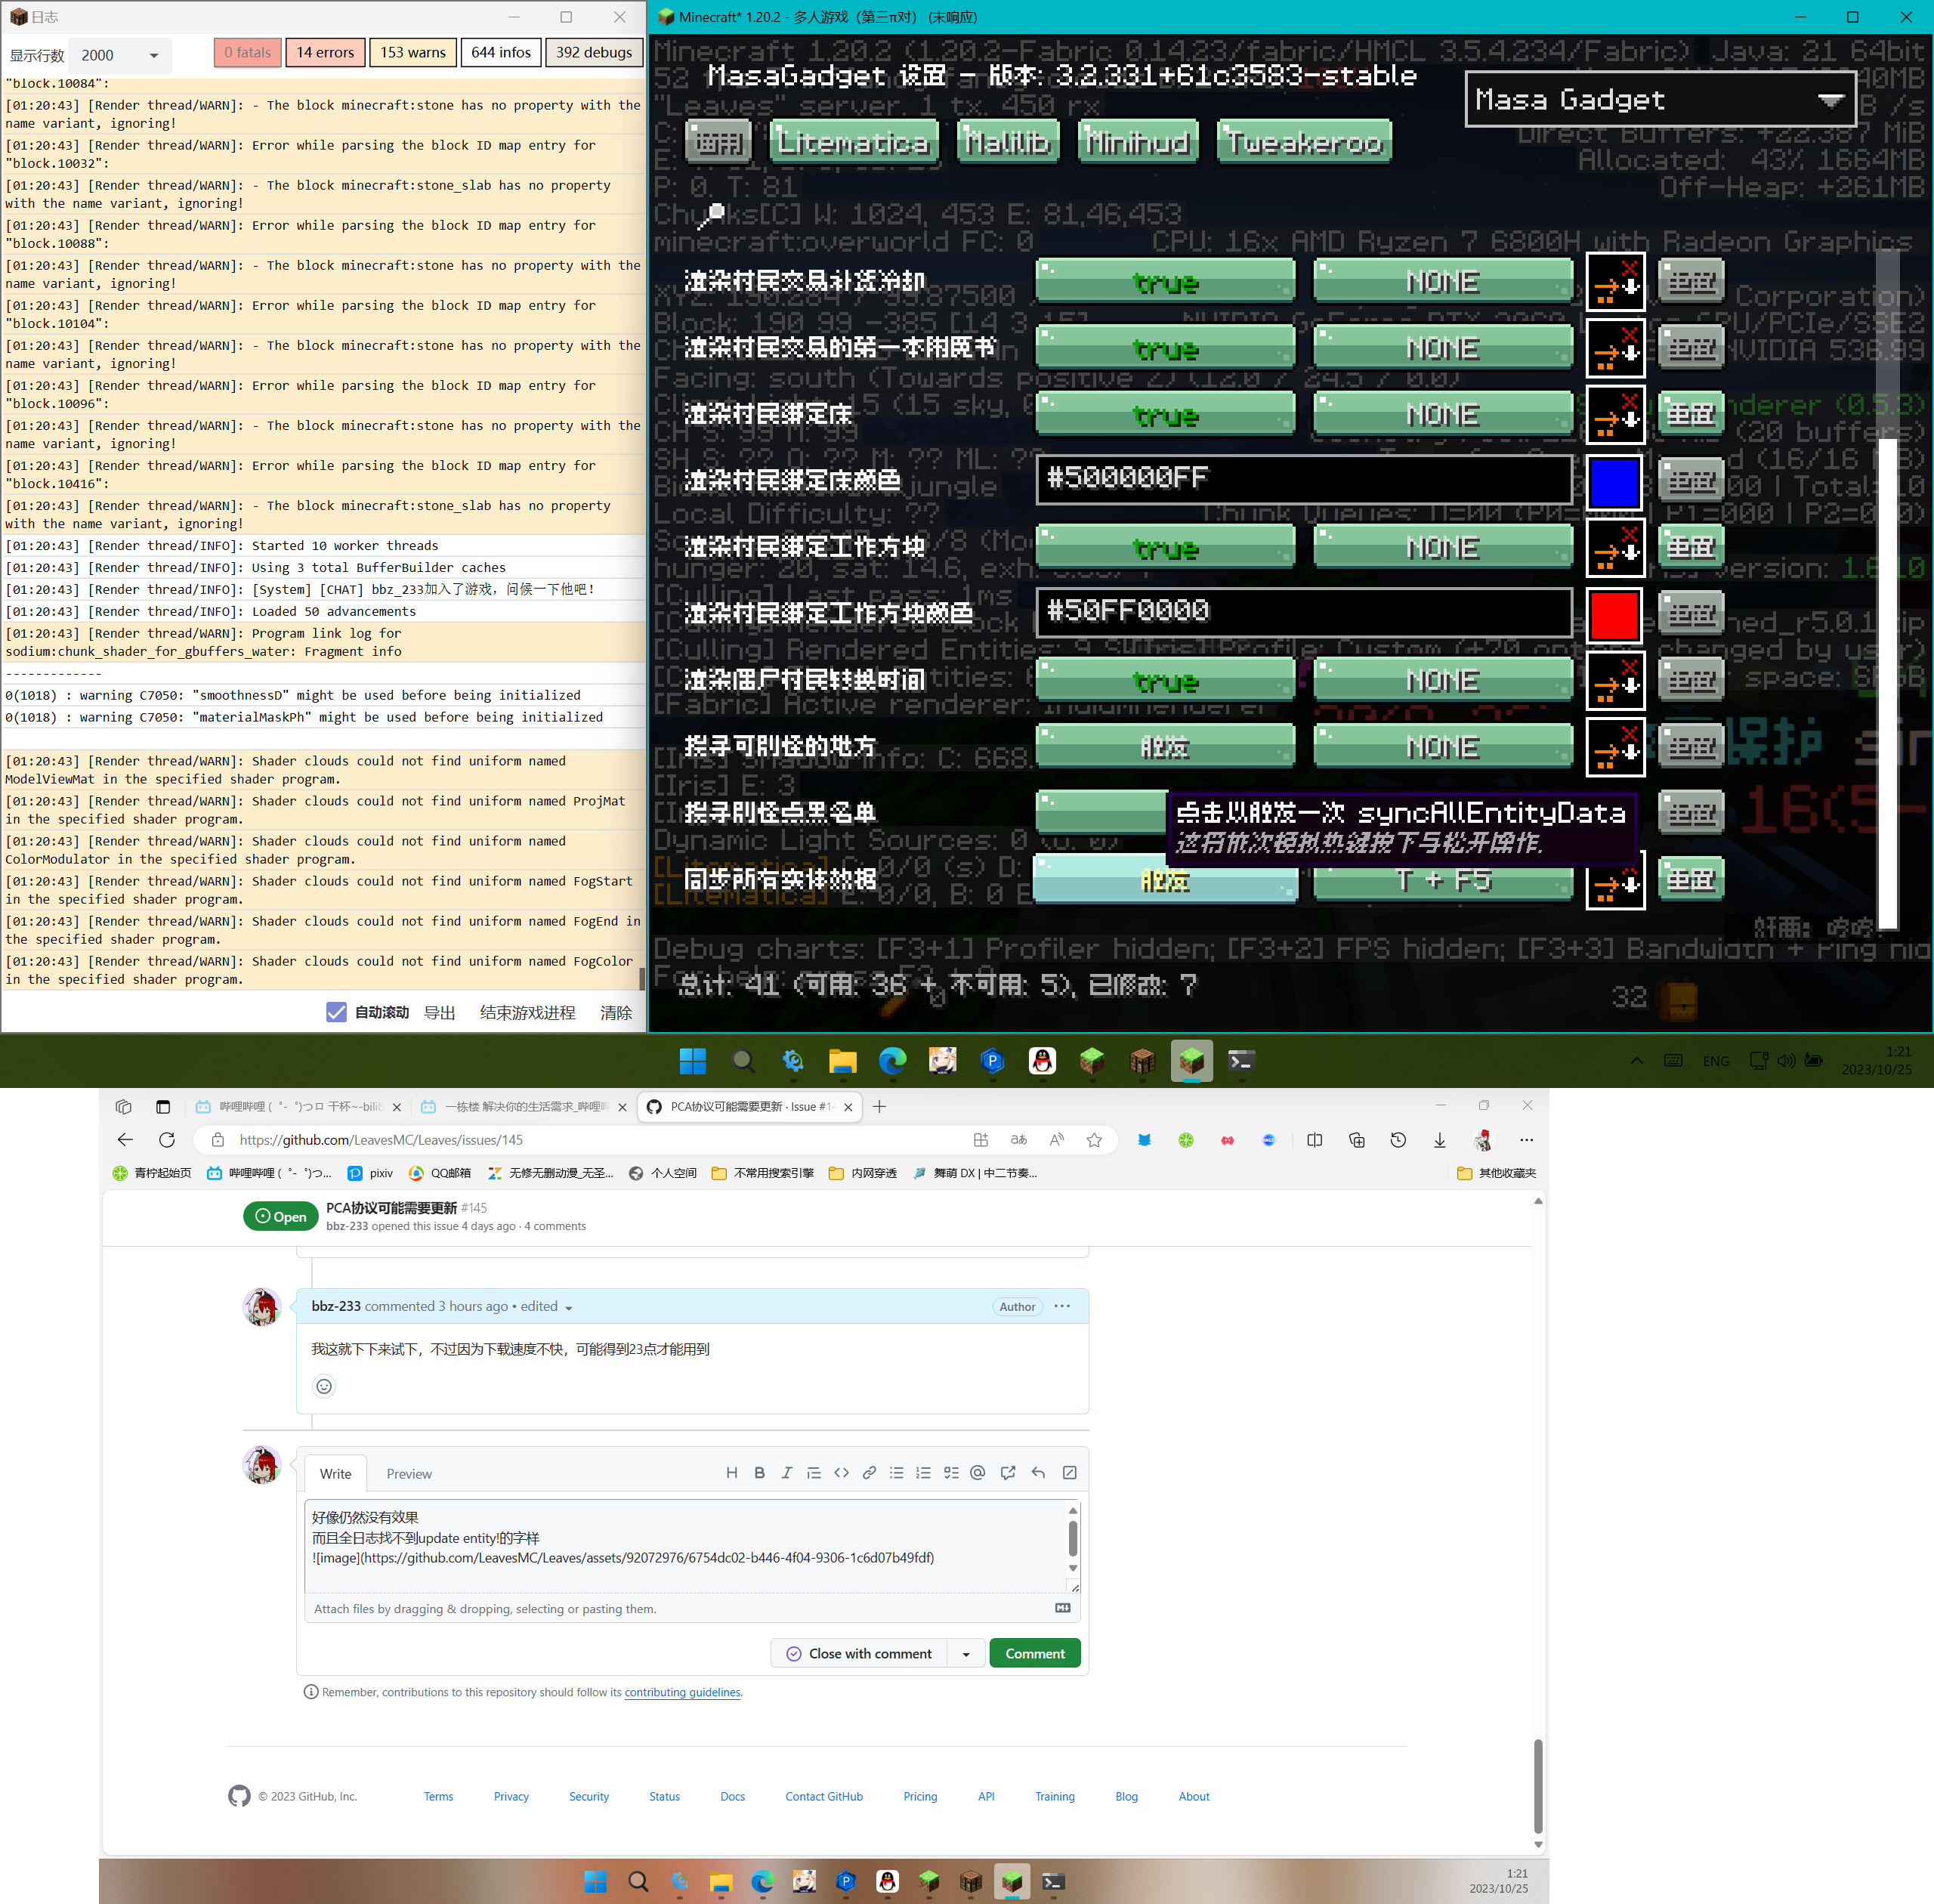Click the green Comment button
The image size is (1934, 1904).
(1034, 1653)
